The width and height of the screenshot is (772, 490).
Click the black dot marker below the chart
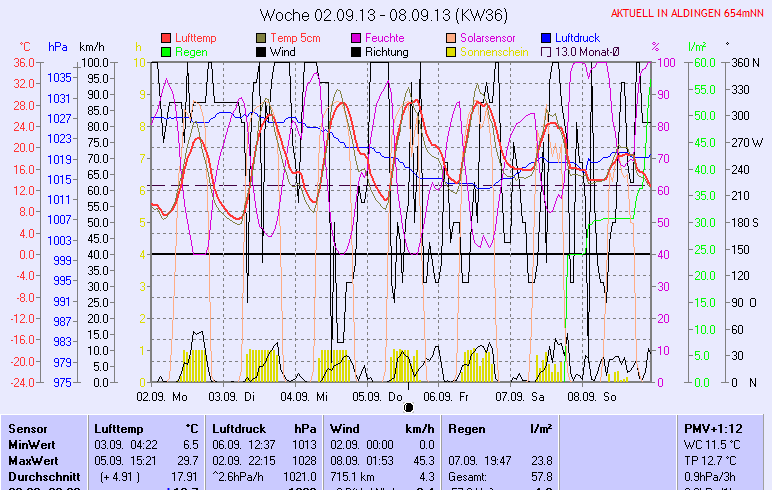click(408, 407)
